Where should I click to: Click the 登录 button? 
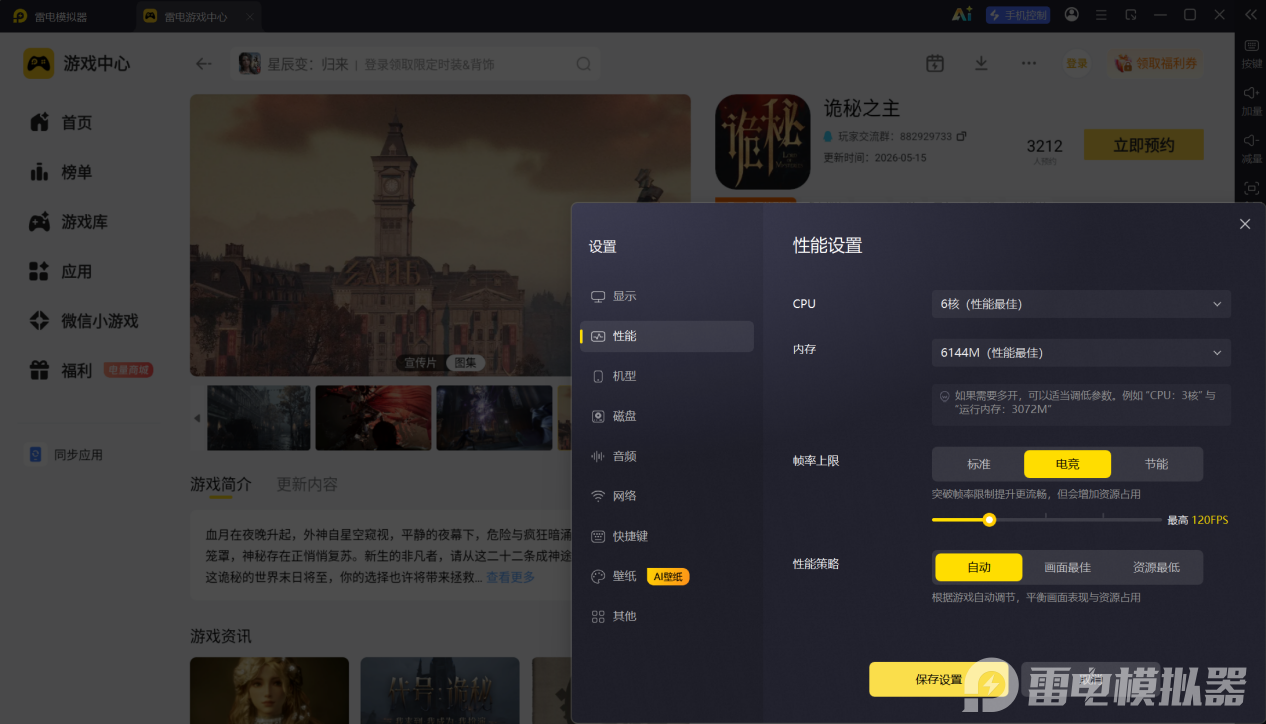[1077, 63]
